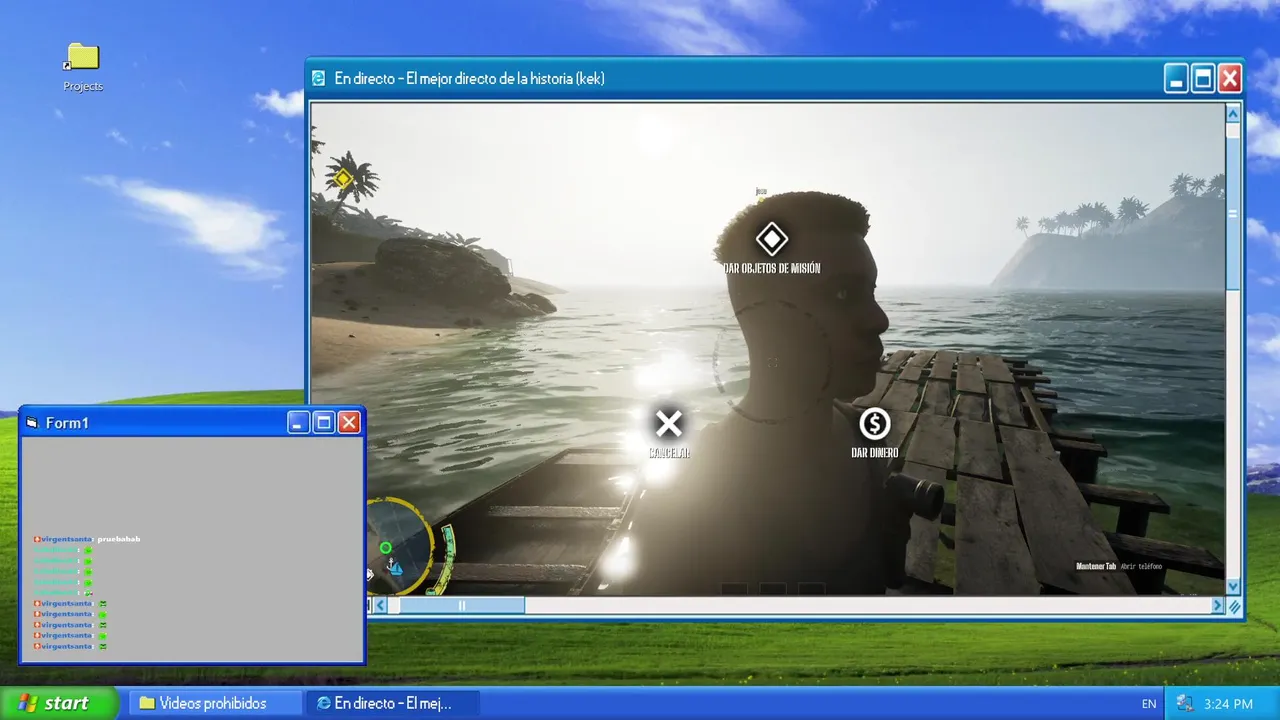Click the green circle marker on the minimap
This screenshot has height=720, width=1280.
[385, 547]
